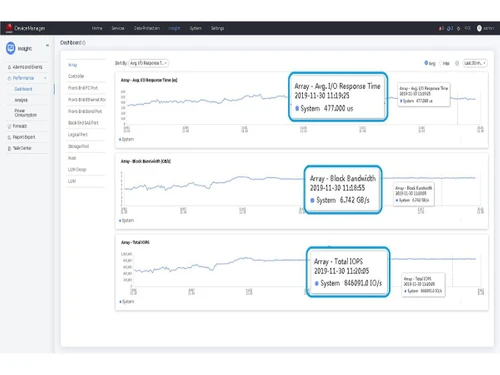Open the blue task count indicator in header
Screen dimensions: 500x375
[450, 28]
